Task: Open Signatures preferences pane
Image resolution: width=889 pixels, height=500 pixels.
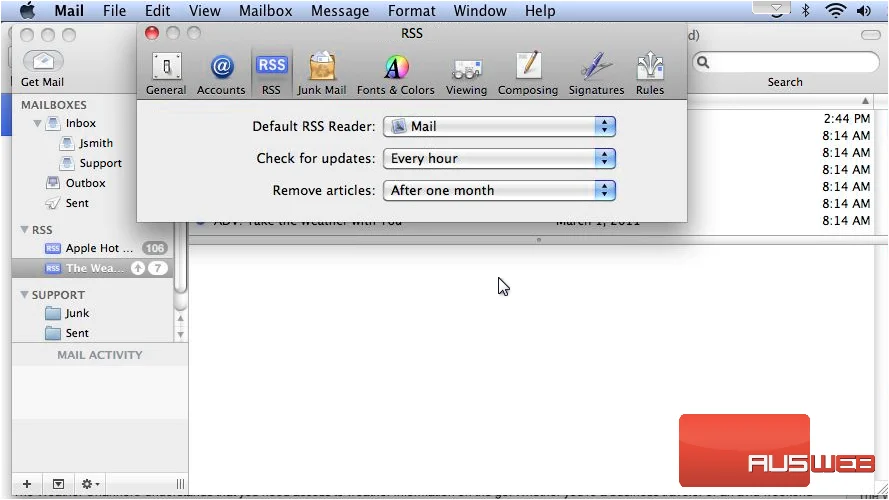Action: 596,74
